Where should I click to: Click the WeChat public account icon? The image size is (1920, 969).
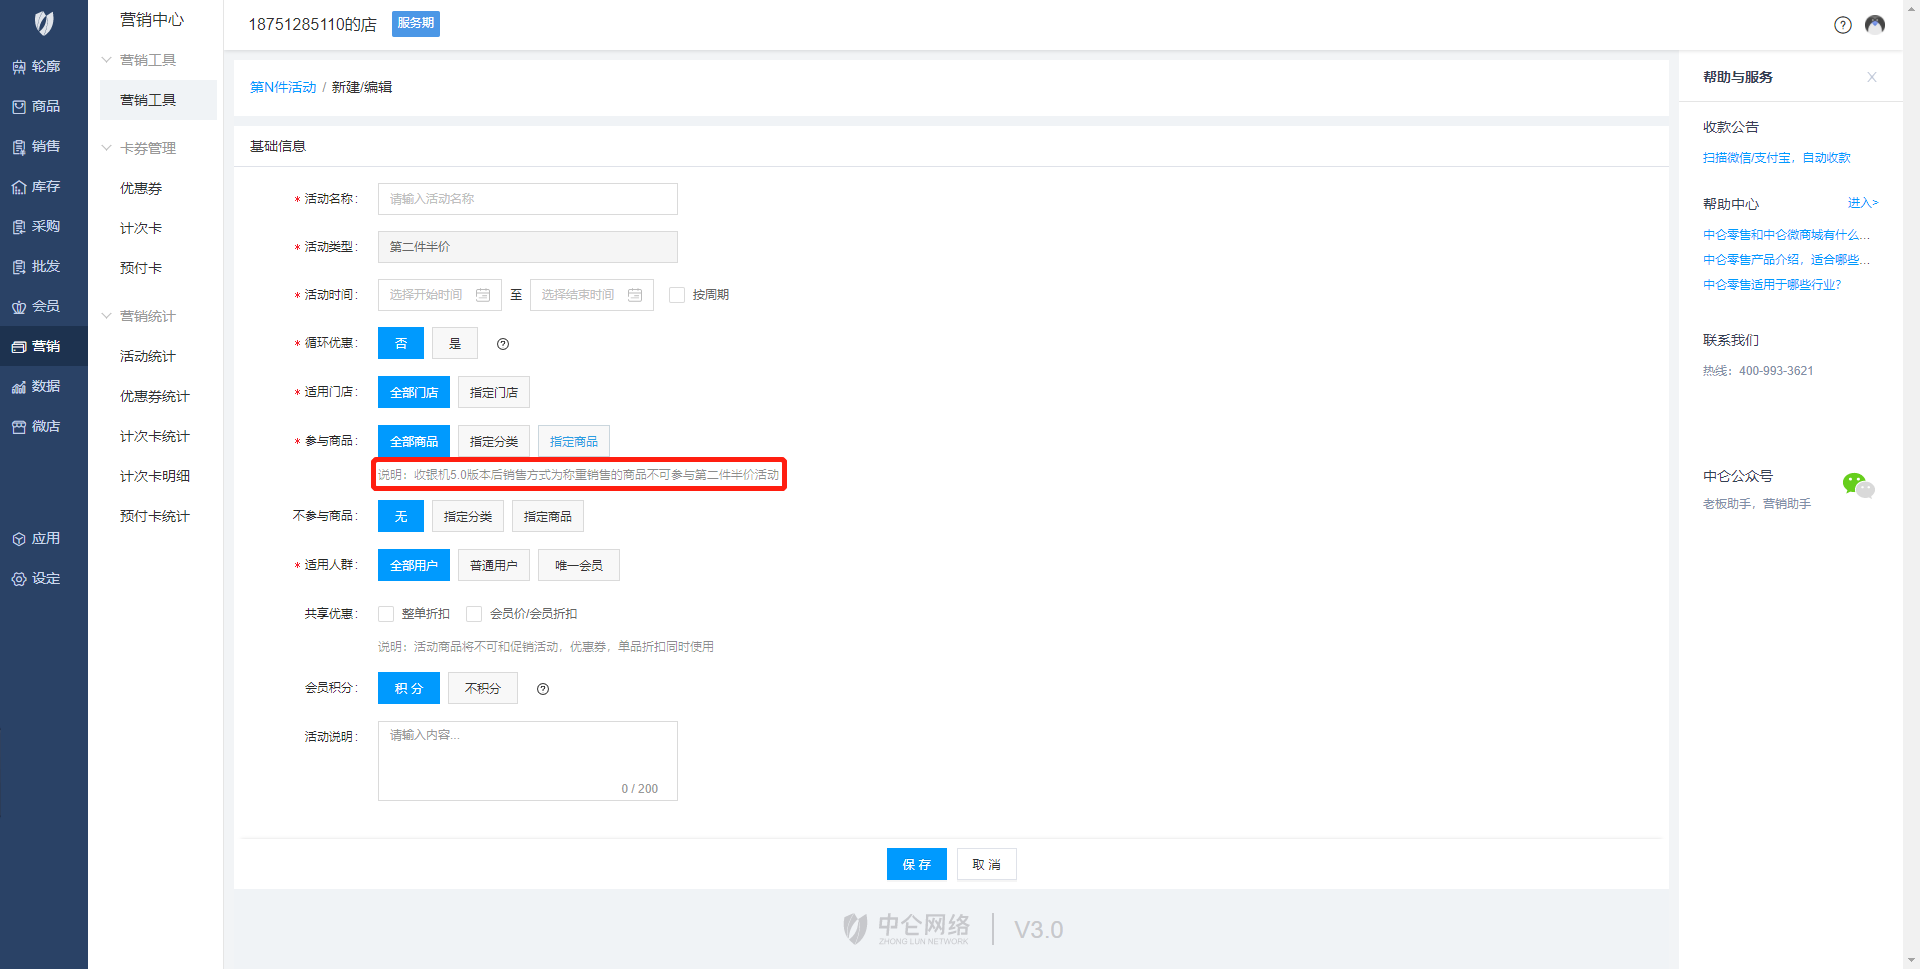(1857, 486)
